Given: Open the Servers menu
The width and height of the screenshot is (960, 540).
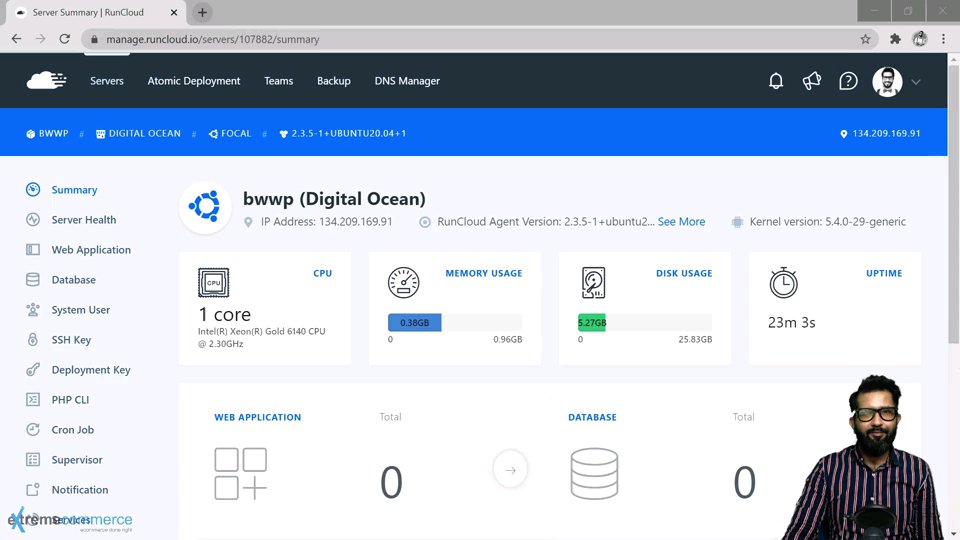Looking at the screenshot, I should pyautogui.click(x=107, y=81).
